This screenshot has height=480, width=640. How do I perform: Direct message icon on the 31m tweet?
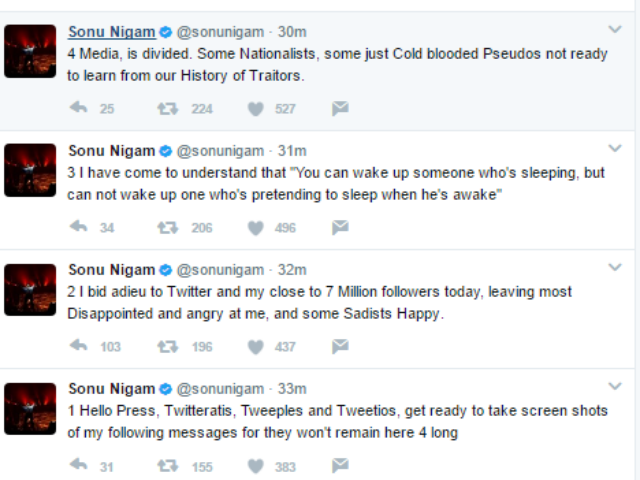coord(340,227)
